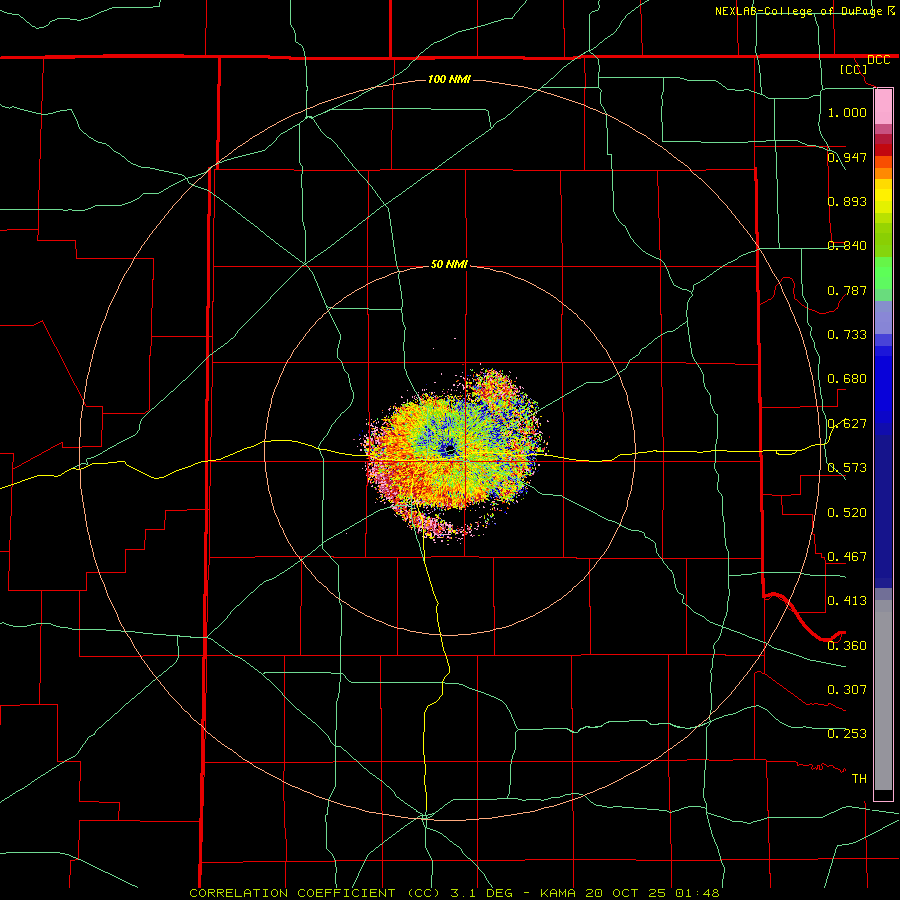Click the 0.733 legend value

click(847, 335)
